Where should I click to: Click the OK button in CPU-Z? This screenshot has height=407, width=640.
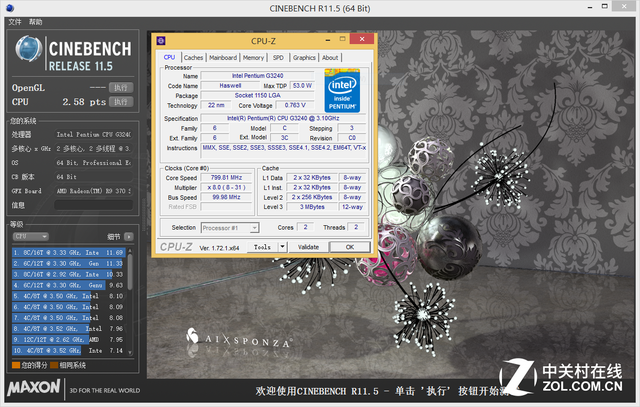pos(350,247)
